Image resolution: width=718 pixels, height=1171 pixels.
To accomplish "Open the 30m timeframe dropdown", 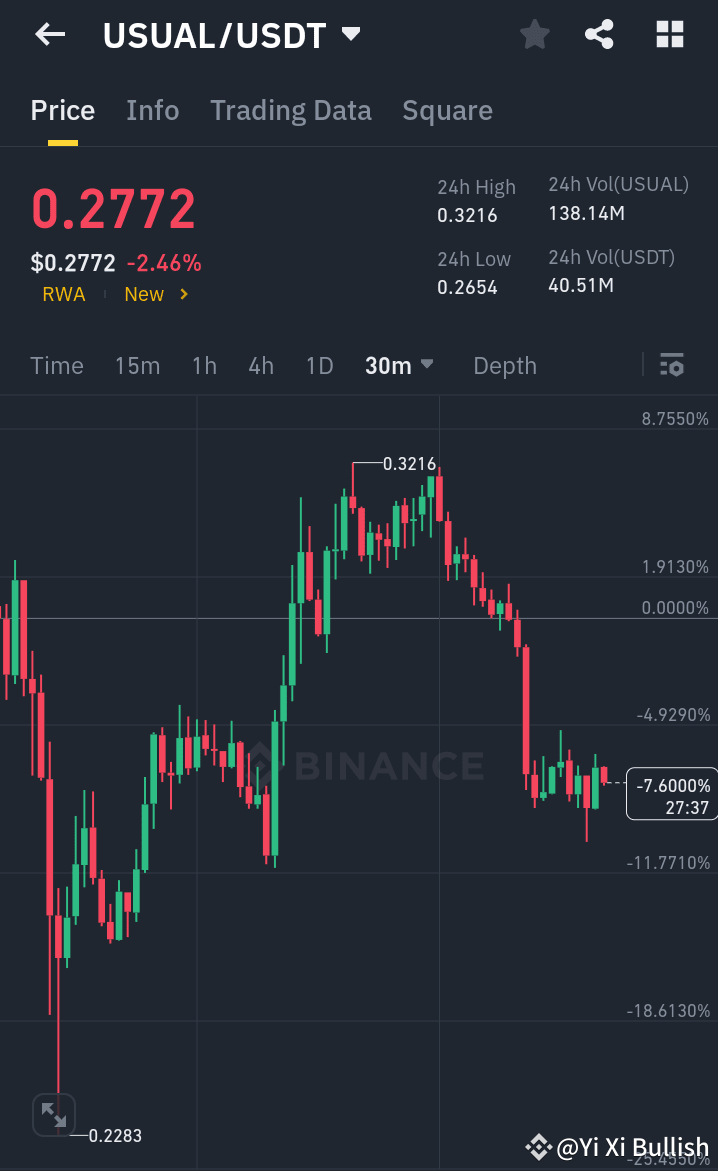I will pyautogui.click(x=399, y=365).
